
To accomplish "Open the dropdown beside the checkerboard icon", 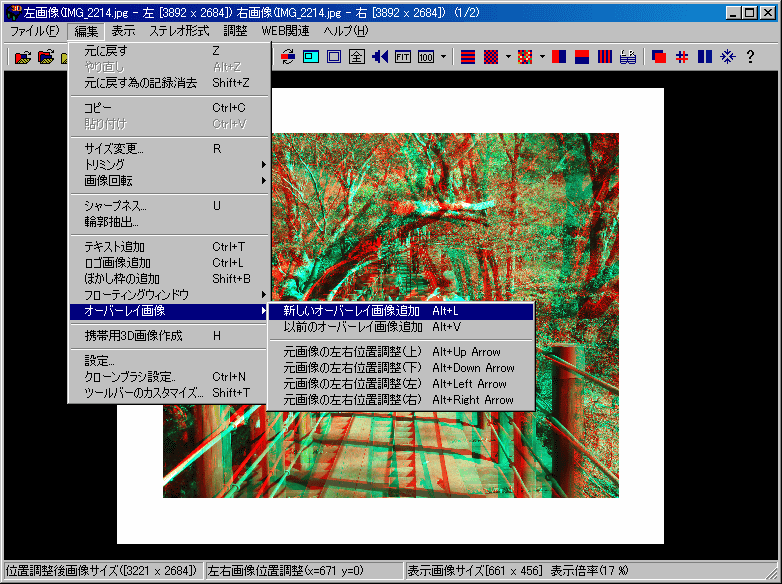I will [508, 57].
